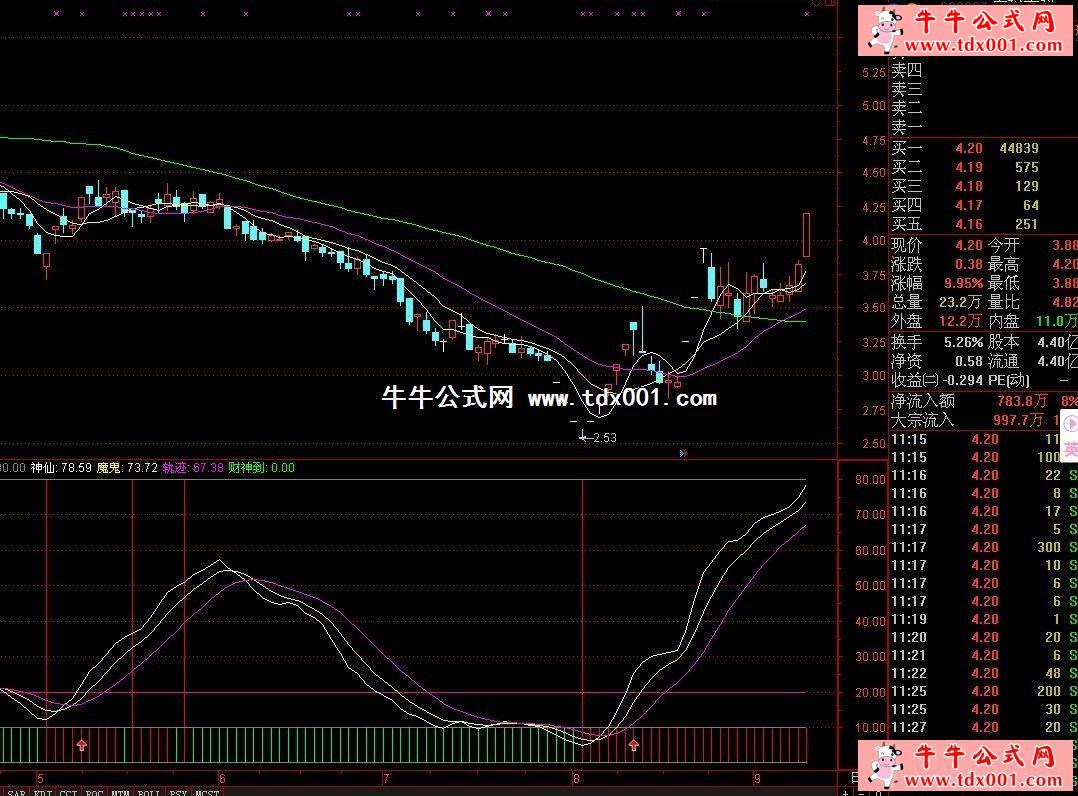Click the 今开 label
Viewport: 1078px width, 796px height.
point(1004,245)
